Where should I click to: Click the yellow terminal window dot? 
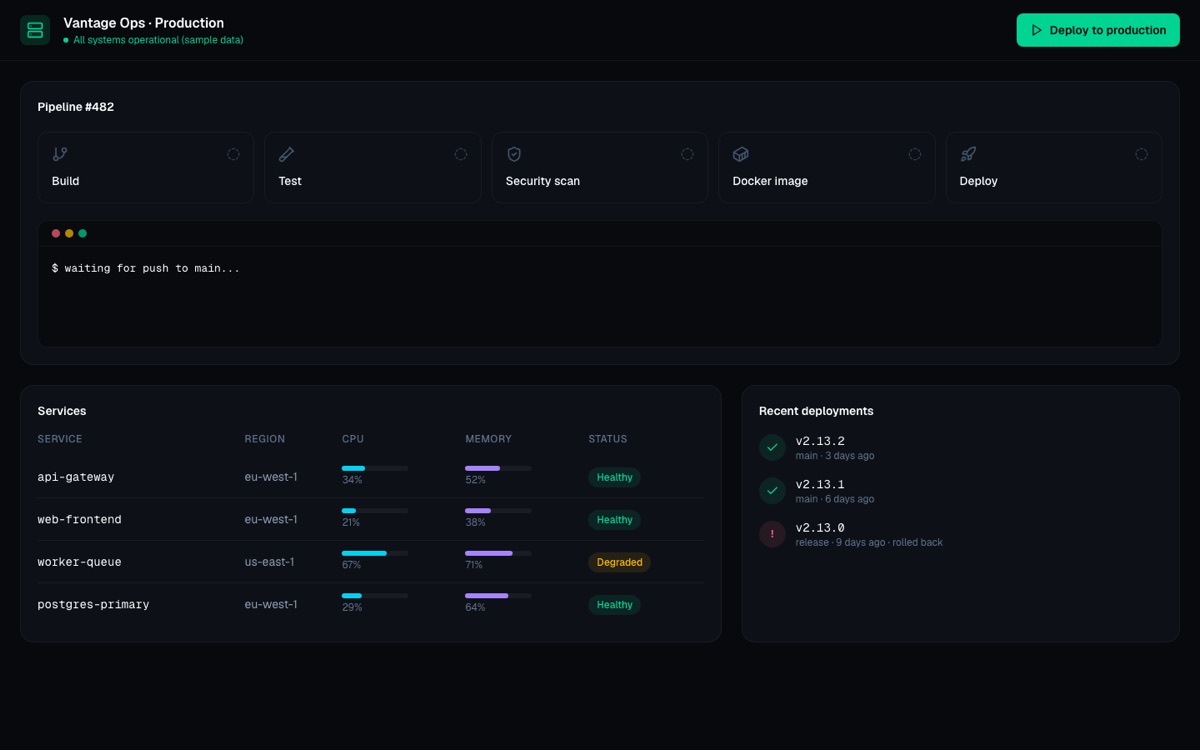point(69,233)
